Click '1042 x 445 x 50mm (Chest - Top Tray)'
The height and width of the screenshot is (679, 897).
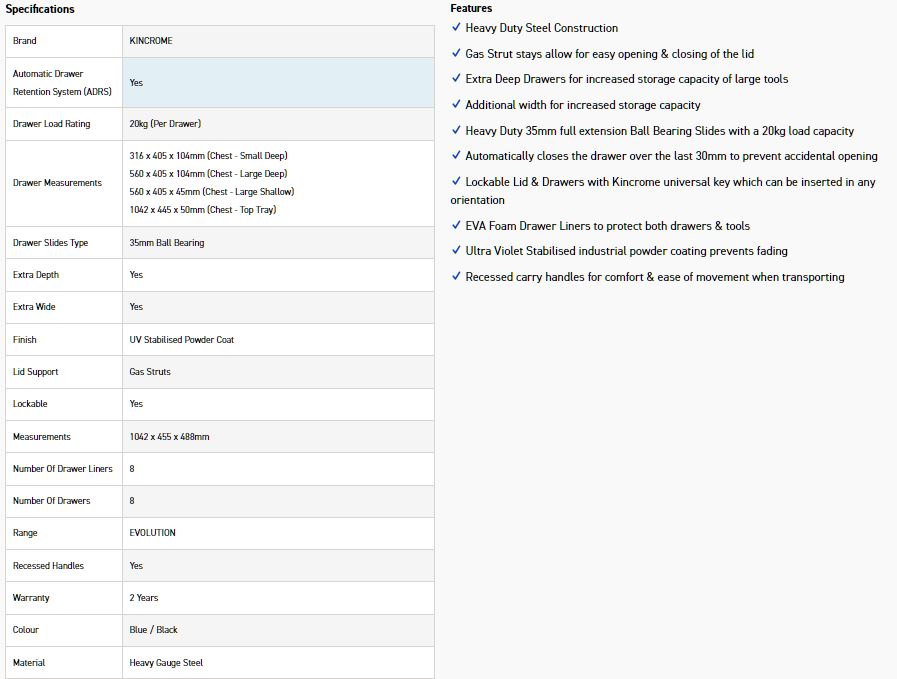203,209
